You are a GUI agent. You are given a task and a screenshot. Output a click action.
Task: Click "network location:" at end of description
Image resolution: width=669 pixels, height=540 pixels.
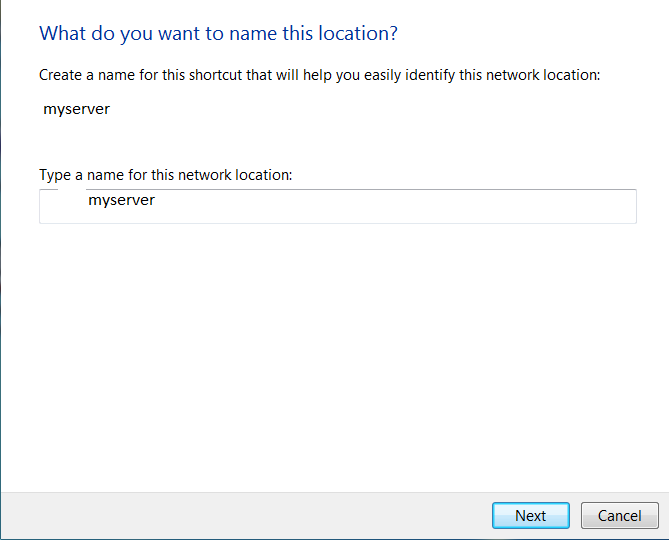[x=548, y=75]
